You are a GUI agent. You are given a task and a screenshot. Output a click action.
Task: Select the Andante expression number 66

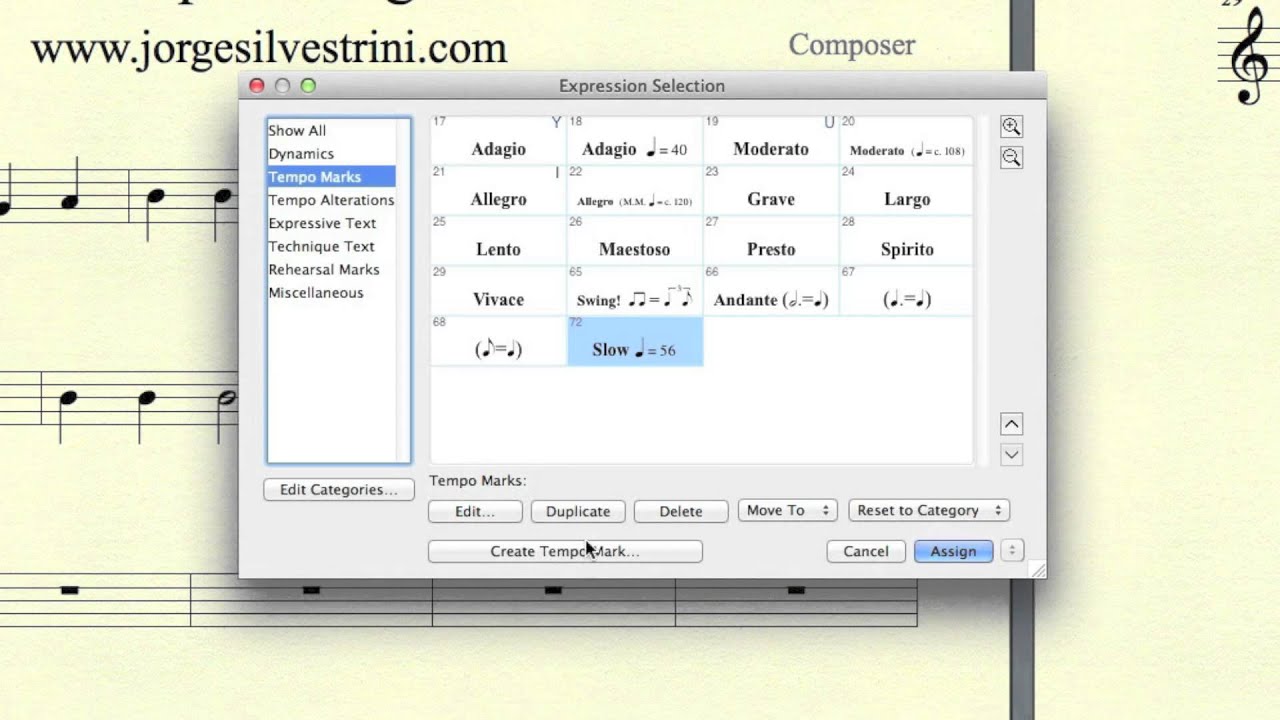[771, 290]
